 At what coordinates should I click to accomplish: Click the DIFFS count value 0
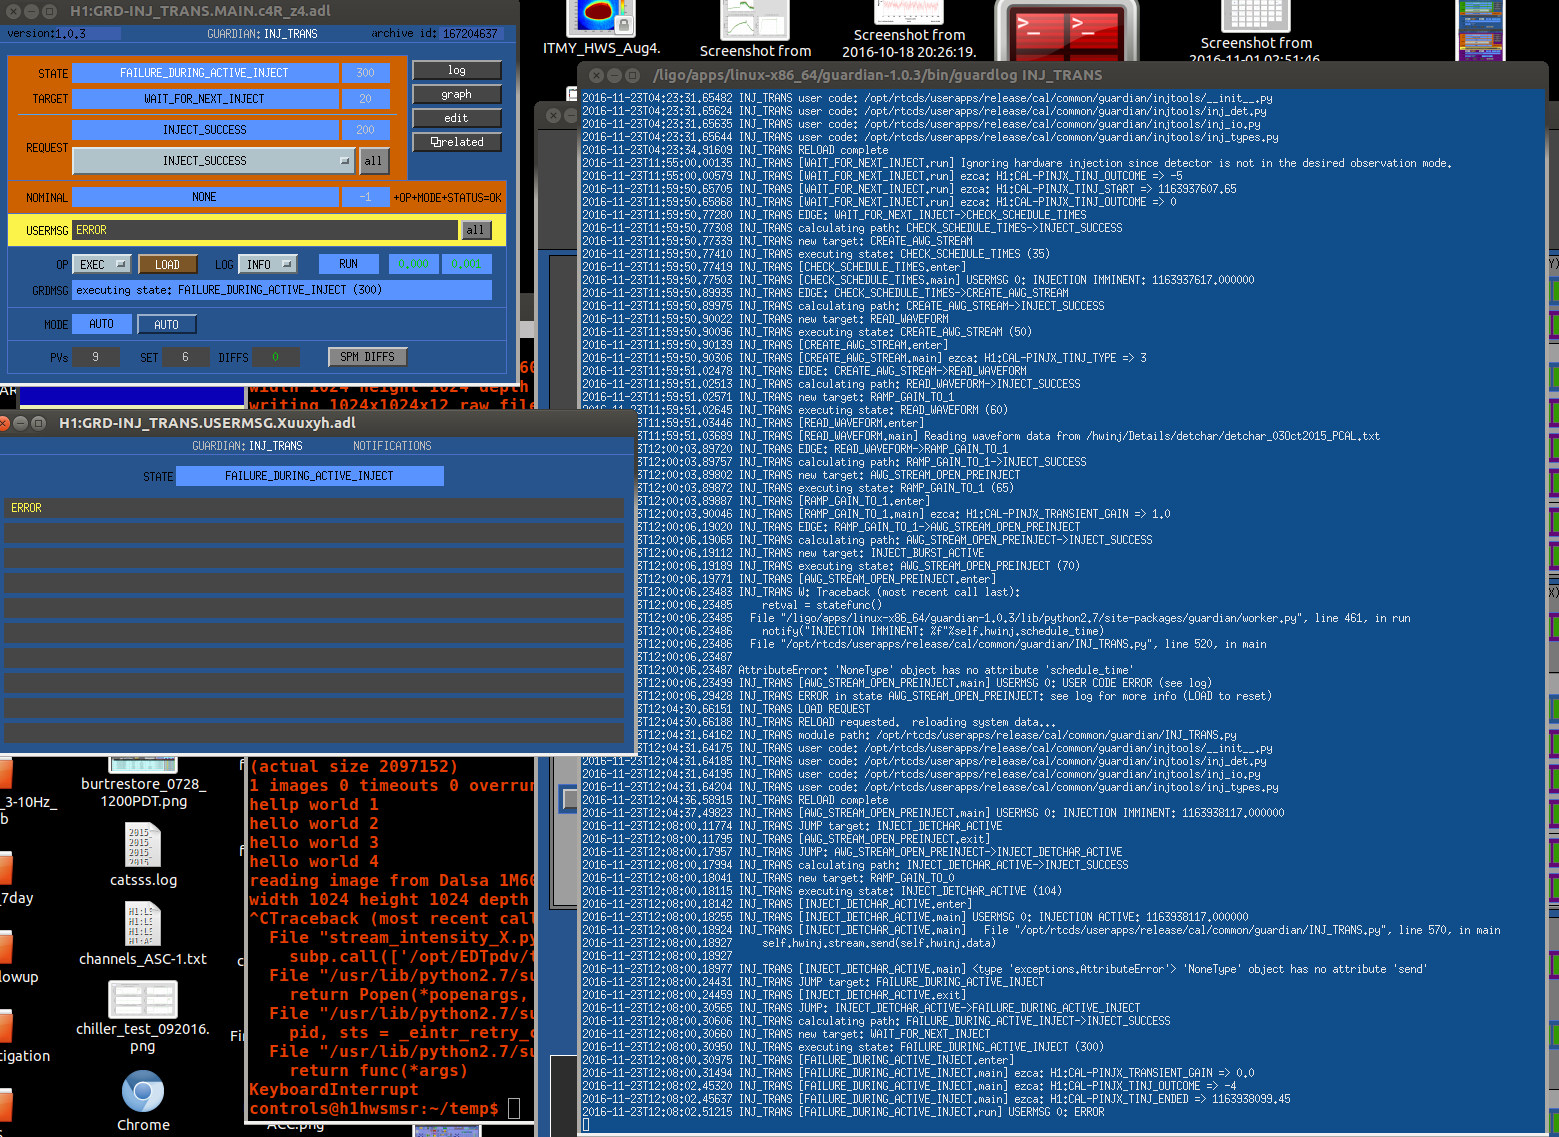click(275, 357)
